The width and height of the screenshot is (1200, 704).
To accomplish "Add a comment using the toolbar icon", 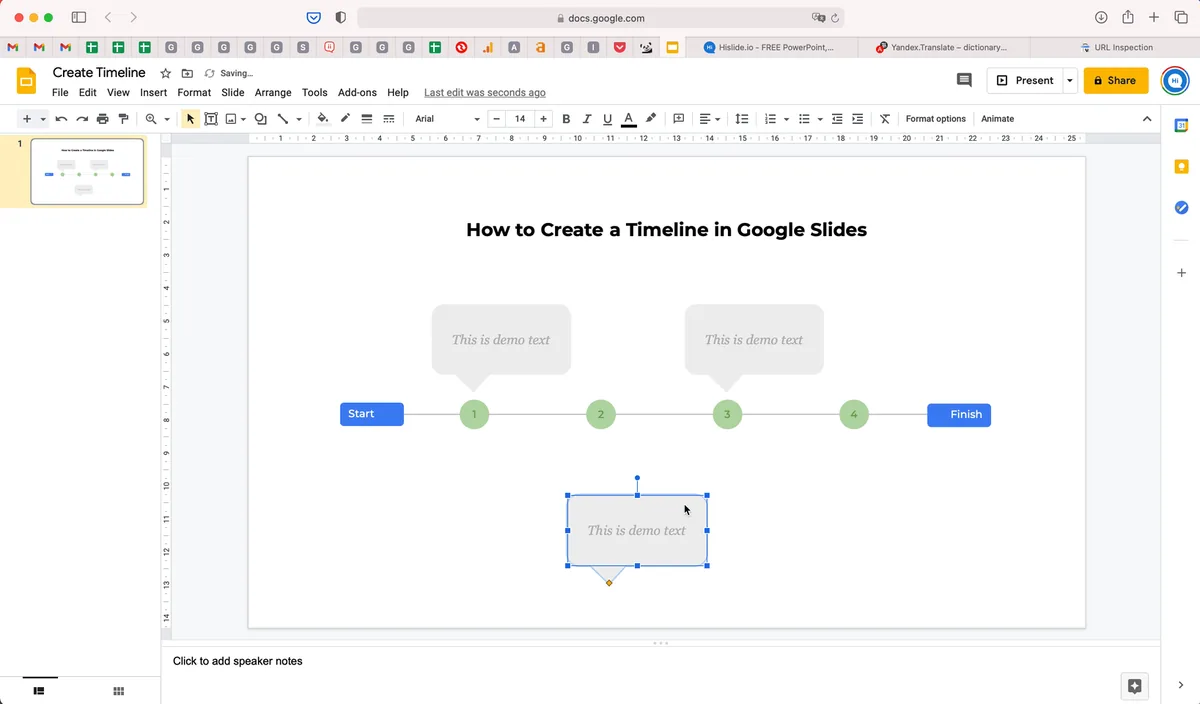I will click(x=678, y=119).
